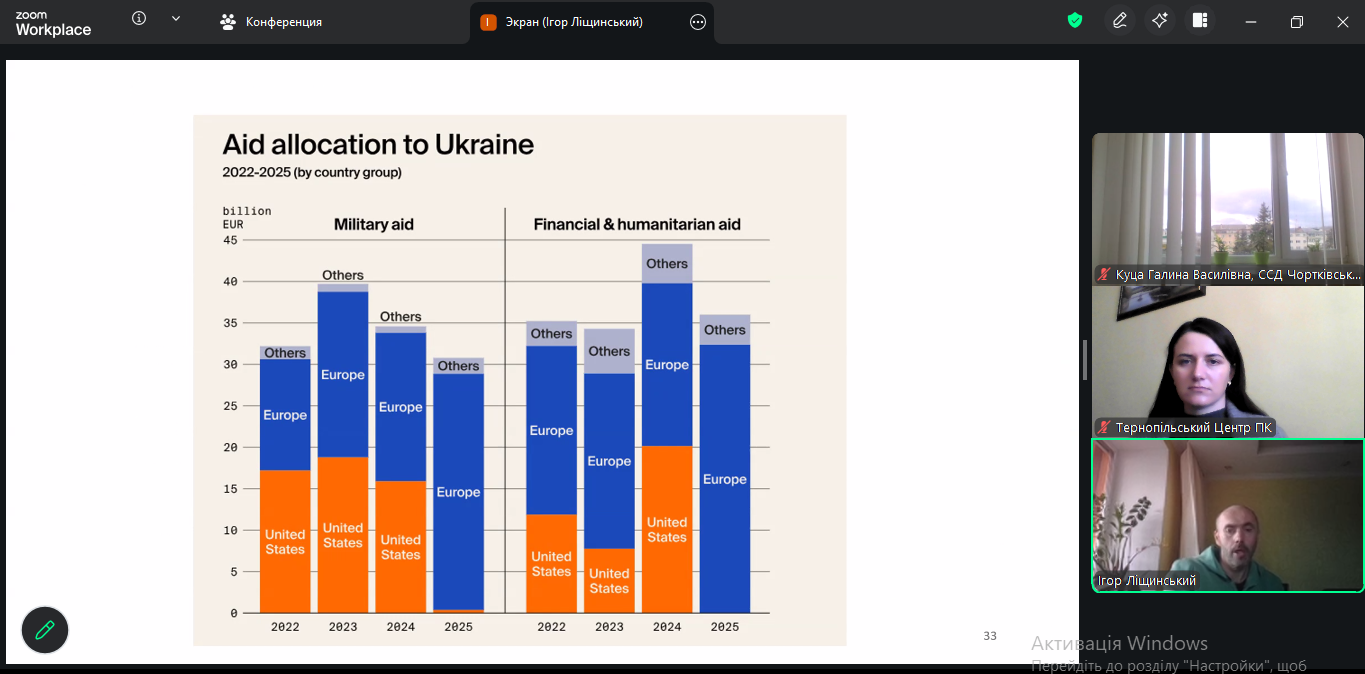Expand the dropdown chevron beside info icon
This screenshot has height=674, width=1365.
point(176,19)
